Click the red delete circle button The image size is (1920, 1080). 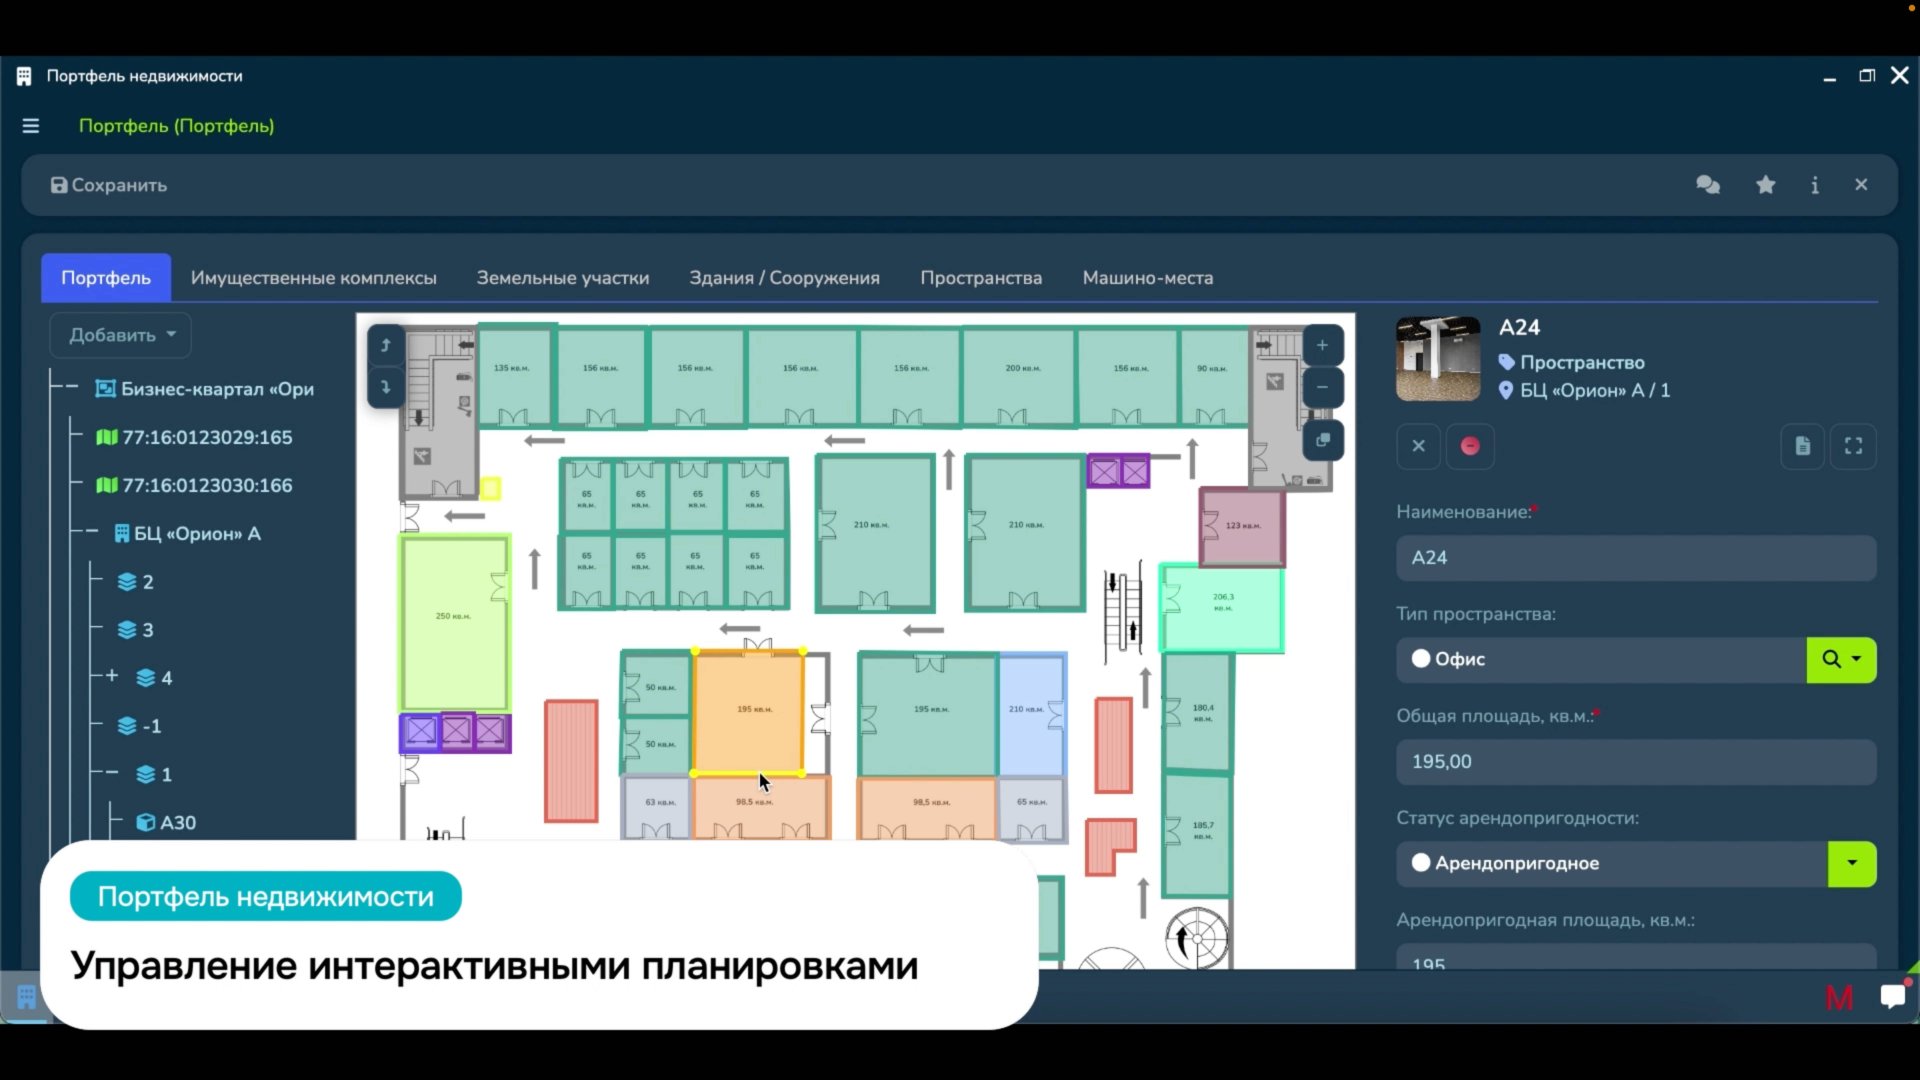pos(1470,446)
